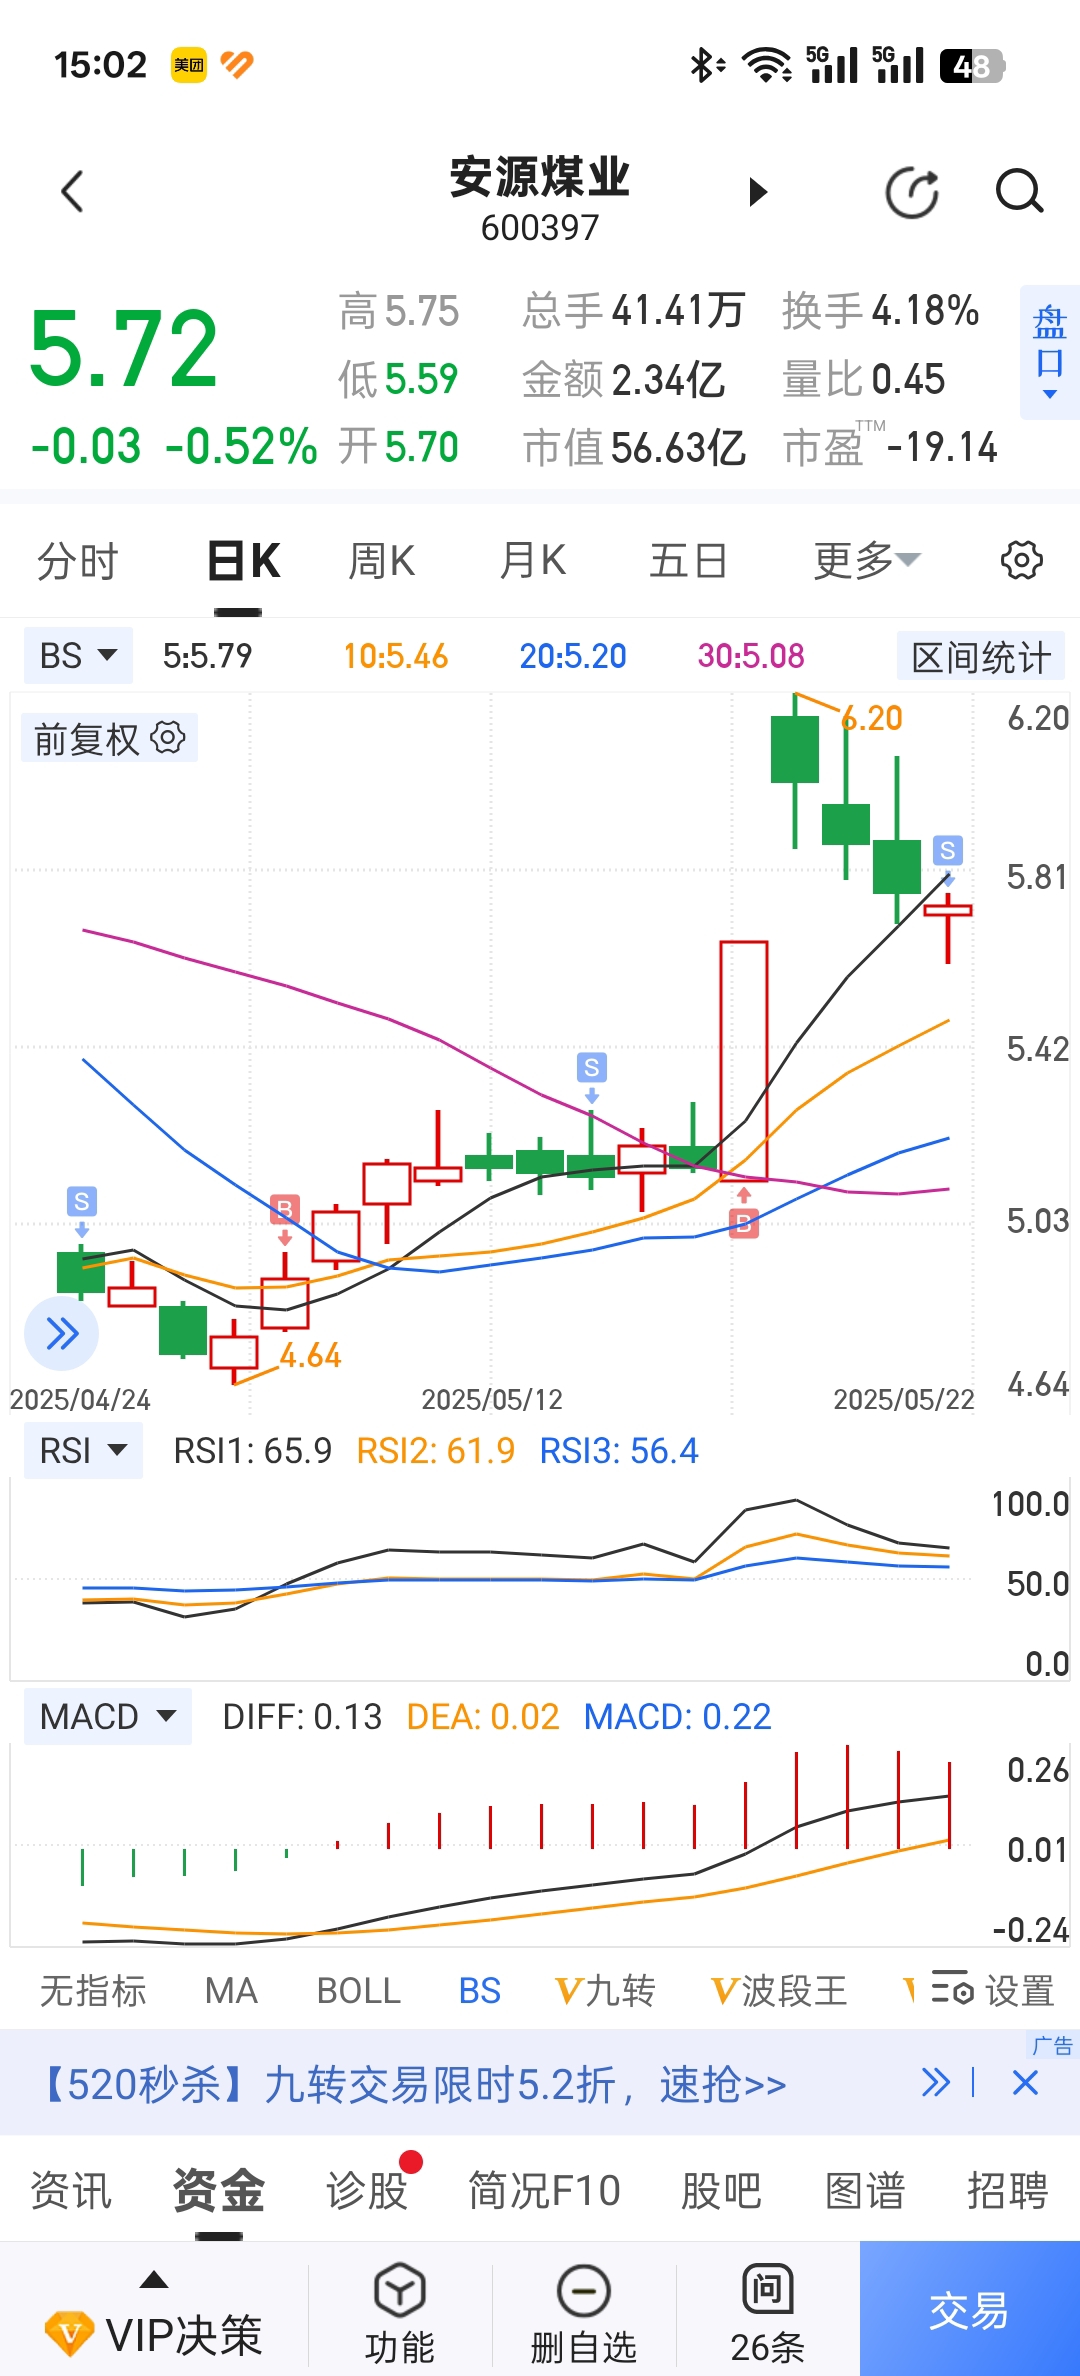The width and height of the screenshot is (1080, 2376).
Task: Open the 简况F10 tab
Action: coord(544,2190)
